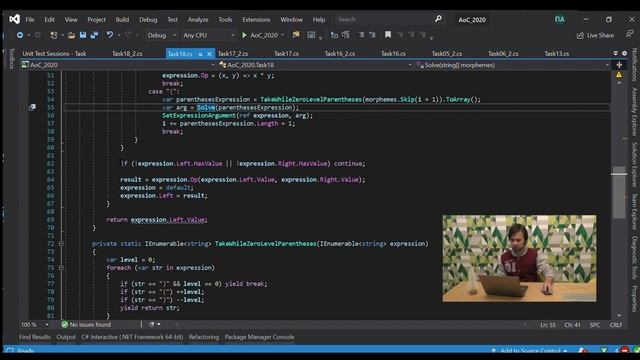640x360 pixels.
Task: Click the Ln: 55 line indicator
Action: click(548, 325)
